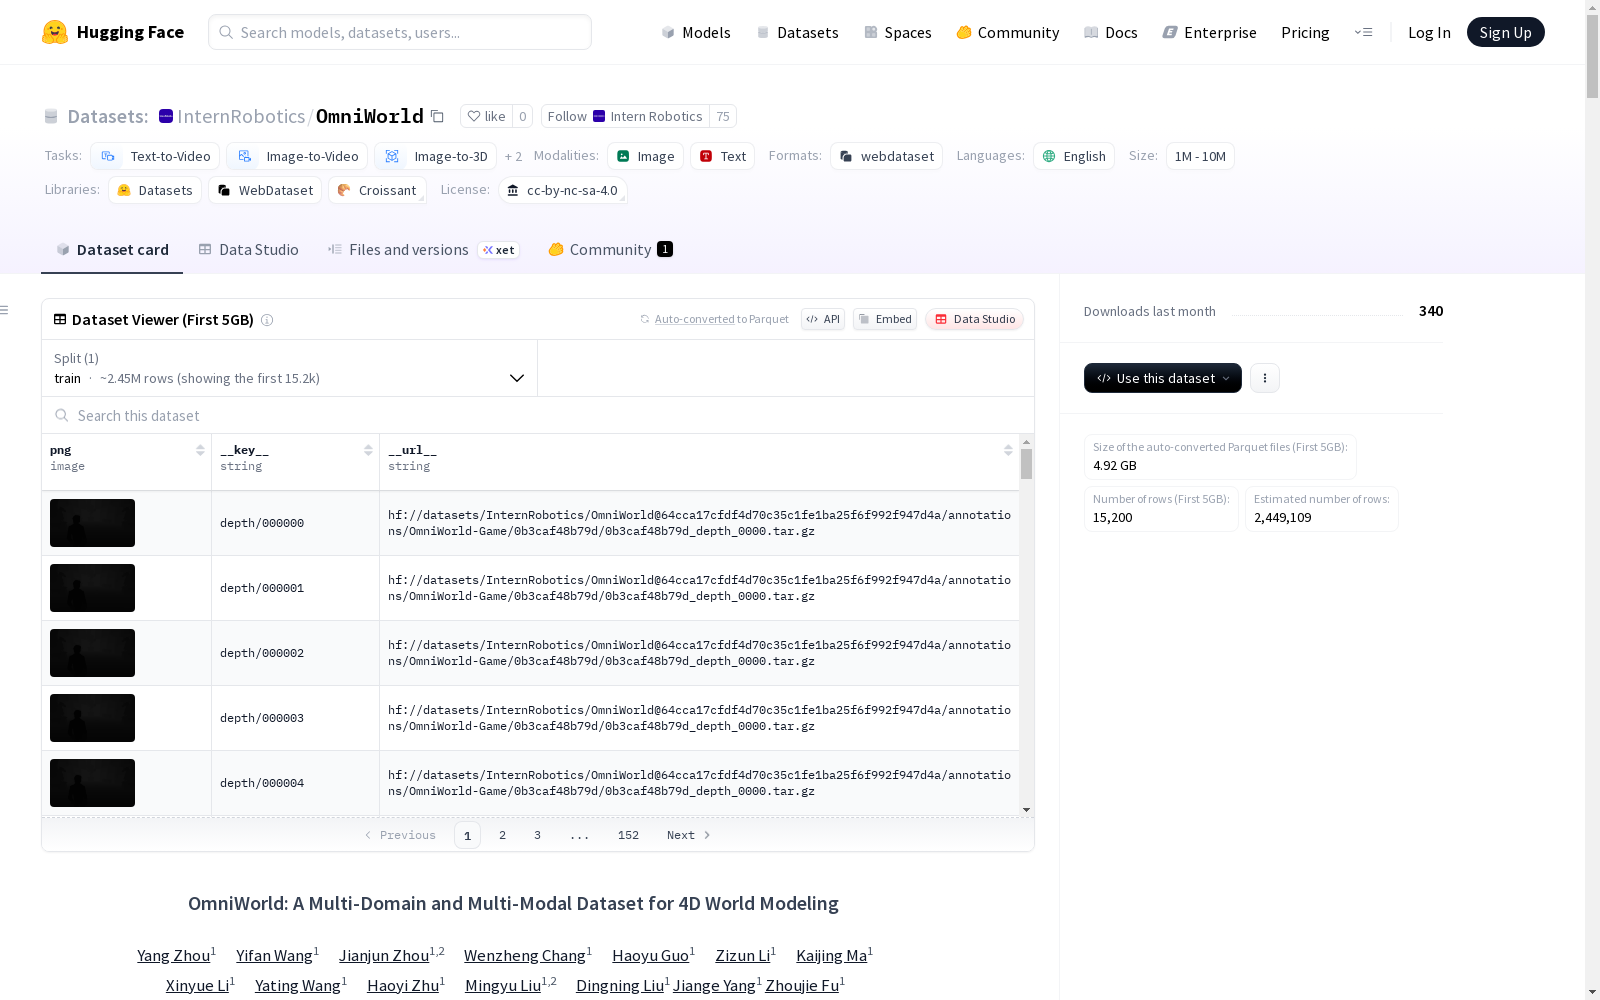Focus the Search this dataset field
This screenshot has width=1600, height=1000.
[x=538, y=415]
